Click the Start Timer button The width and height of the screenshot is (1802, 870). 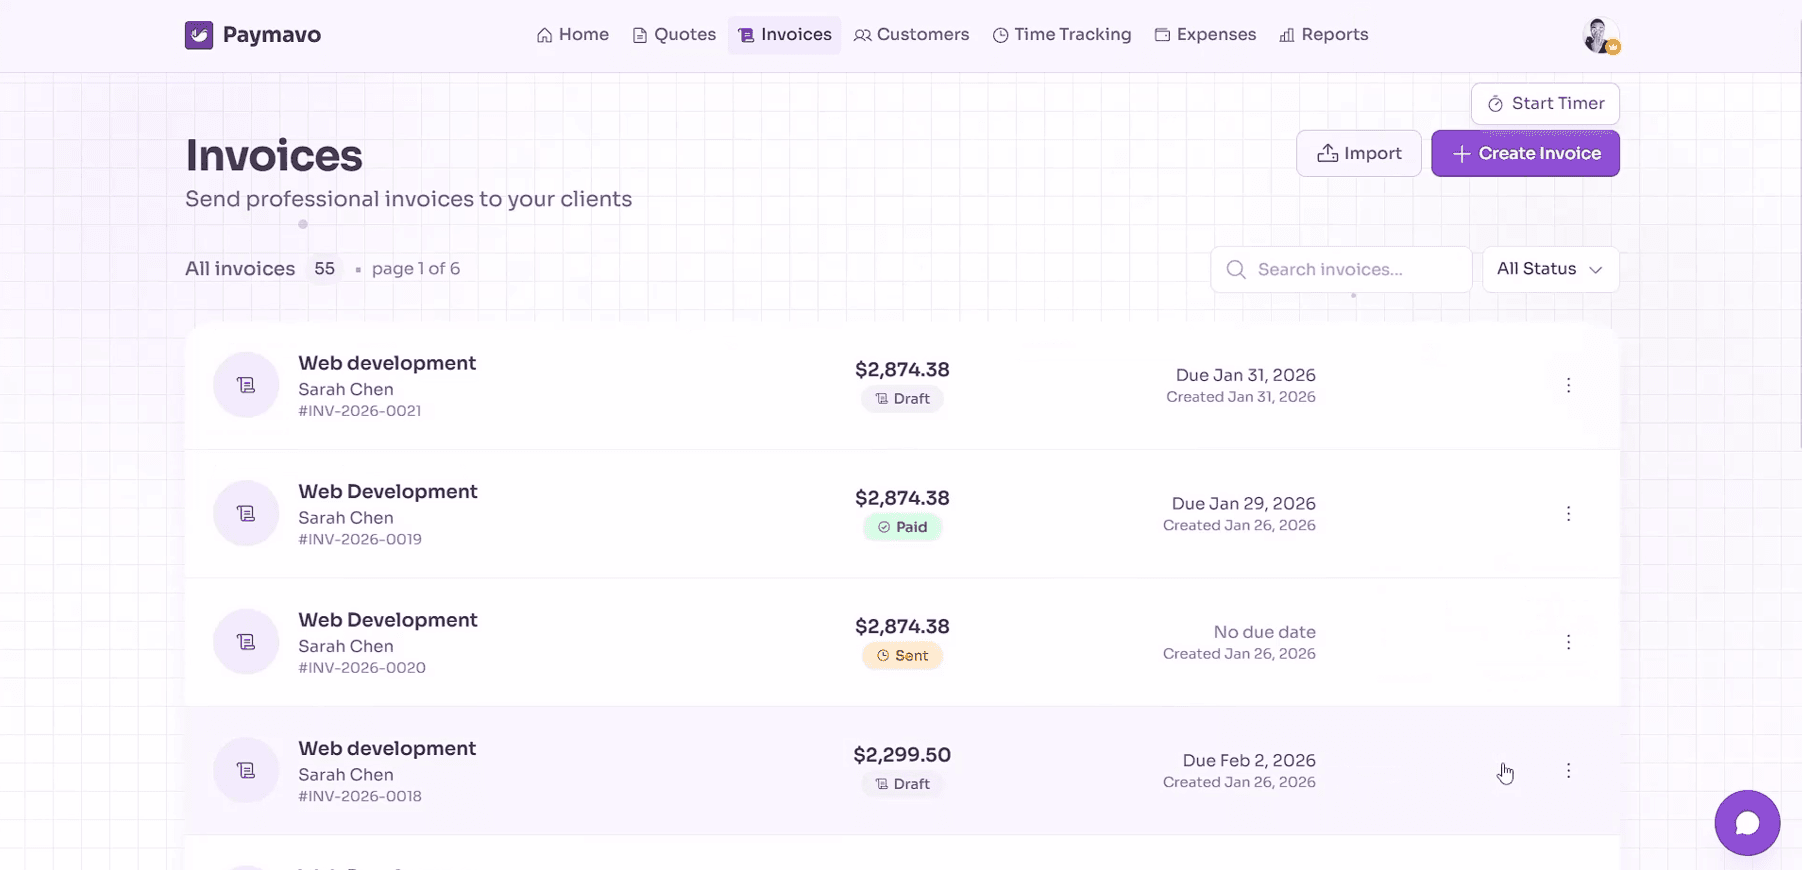pos(1545,104)
